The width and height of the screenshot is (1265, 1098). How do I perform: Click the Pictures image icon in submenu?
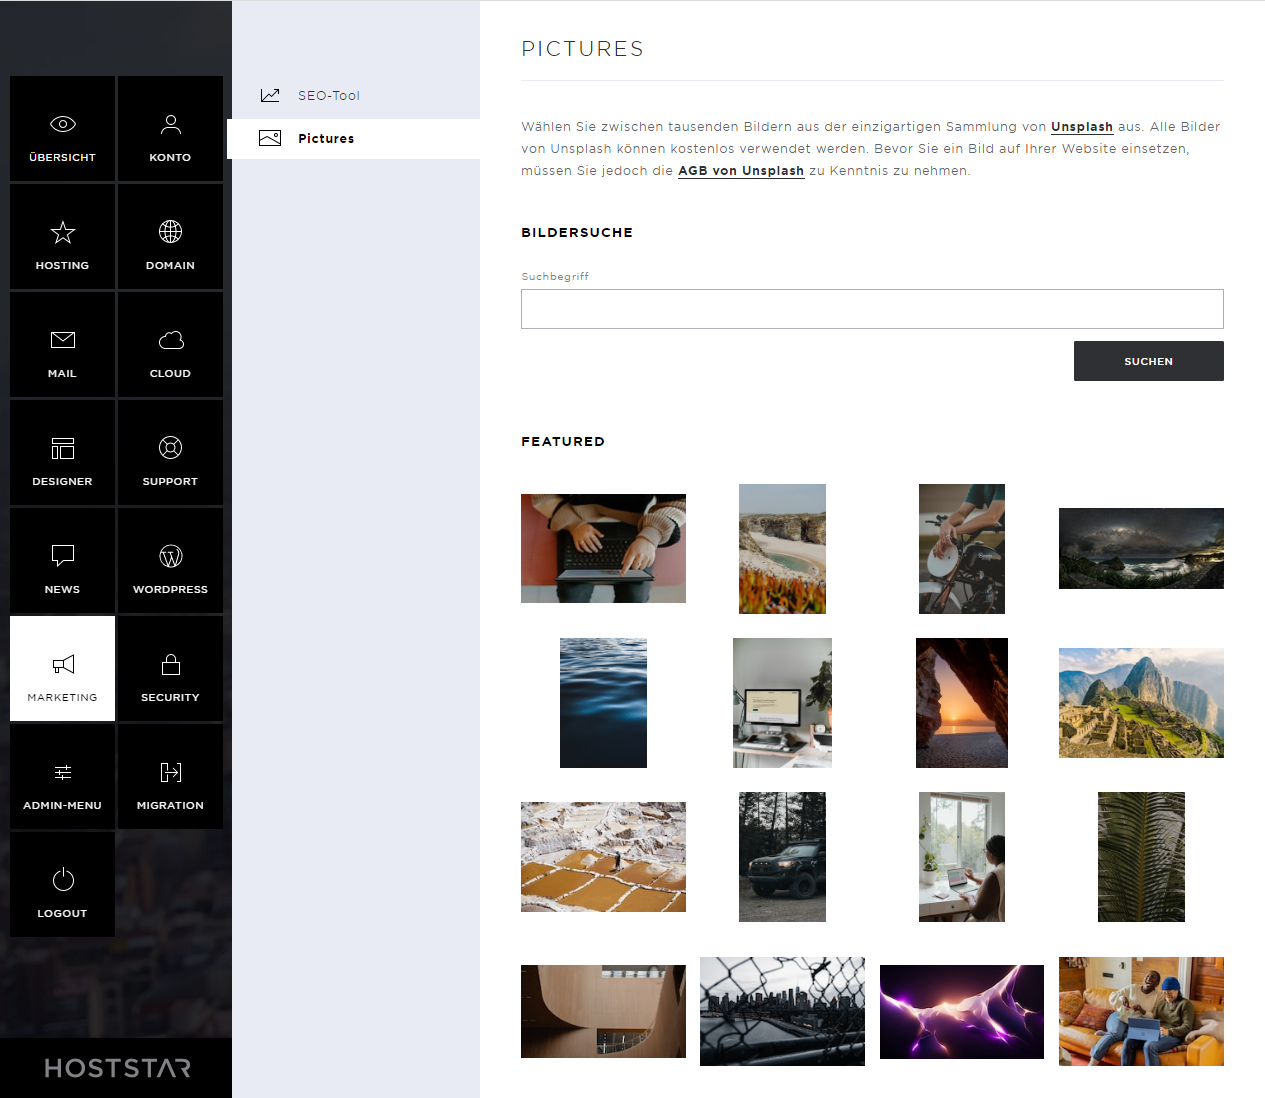coord(270,138)
